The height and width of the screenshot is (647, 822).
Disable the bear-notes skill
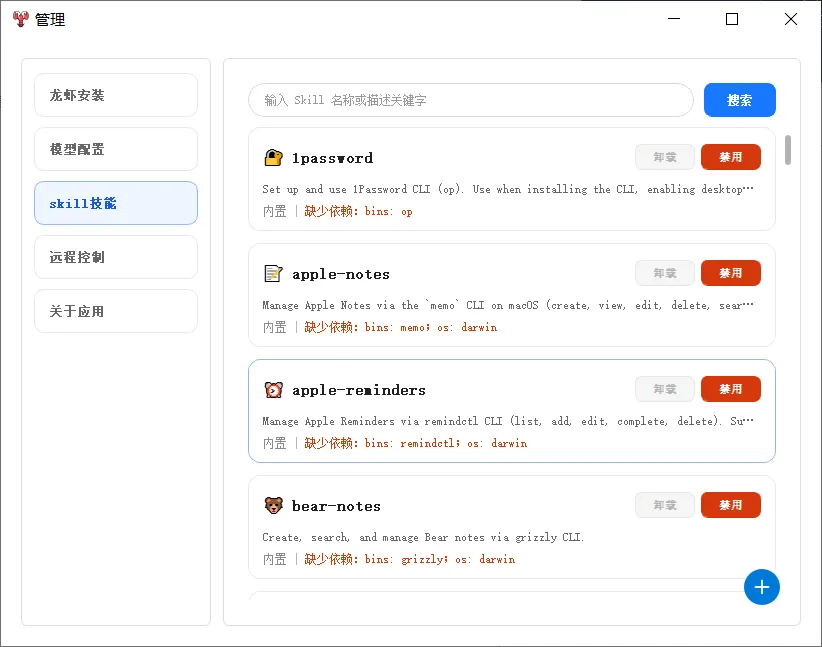pyautogui.click(x=730, y=505)
